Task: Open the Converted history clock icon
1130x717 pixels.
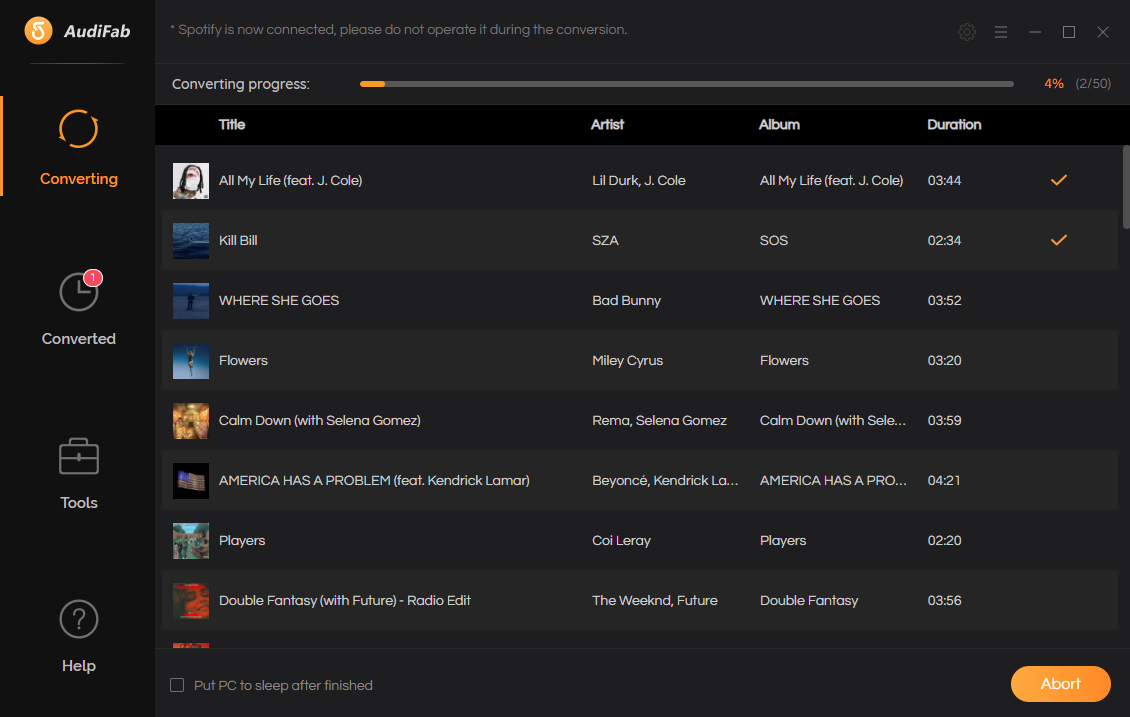Action: 79,292
